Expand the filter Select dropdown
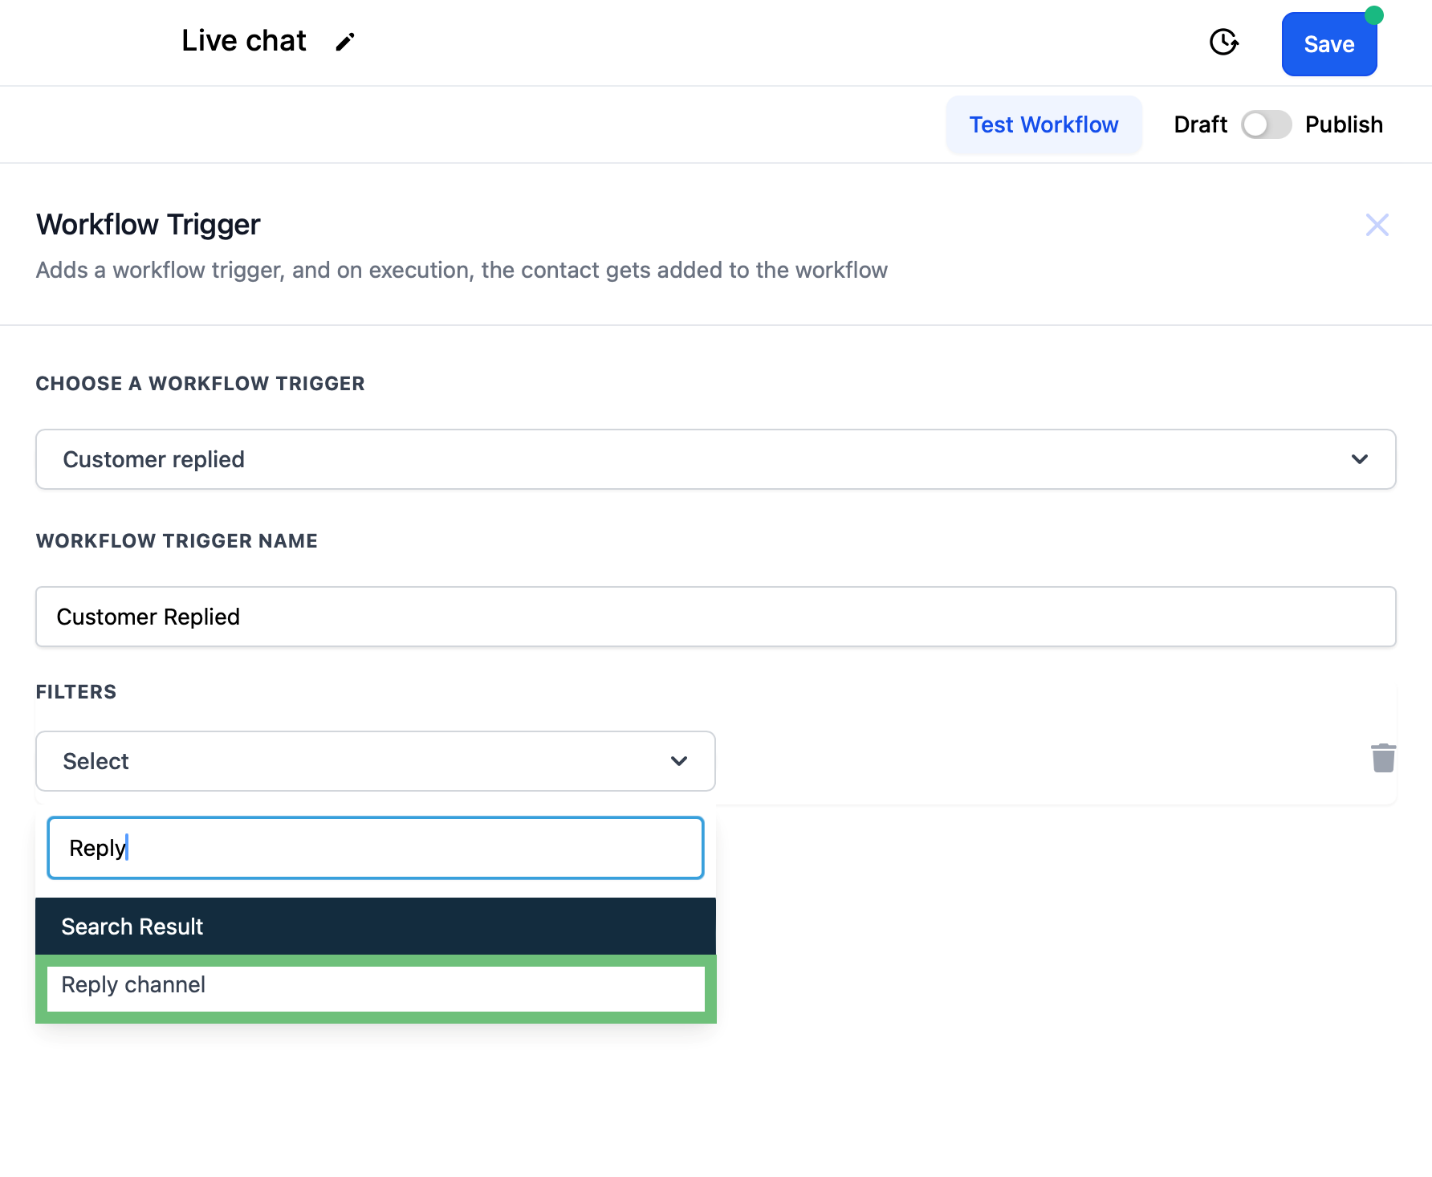1432x1177 pixels. point(375,761)
